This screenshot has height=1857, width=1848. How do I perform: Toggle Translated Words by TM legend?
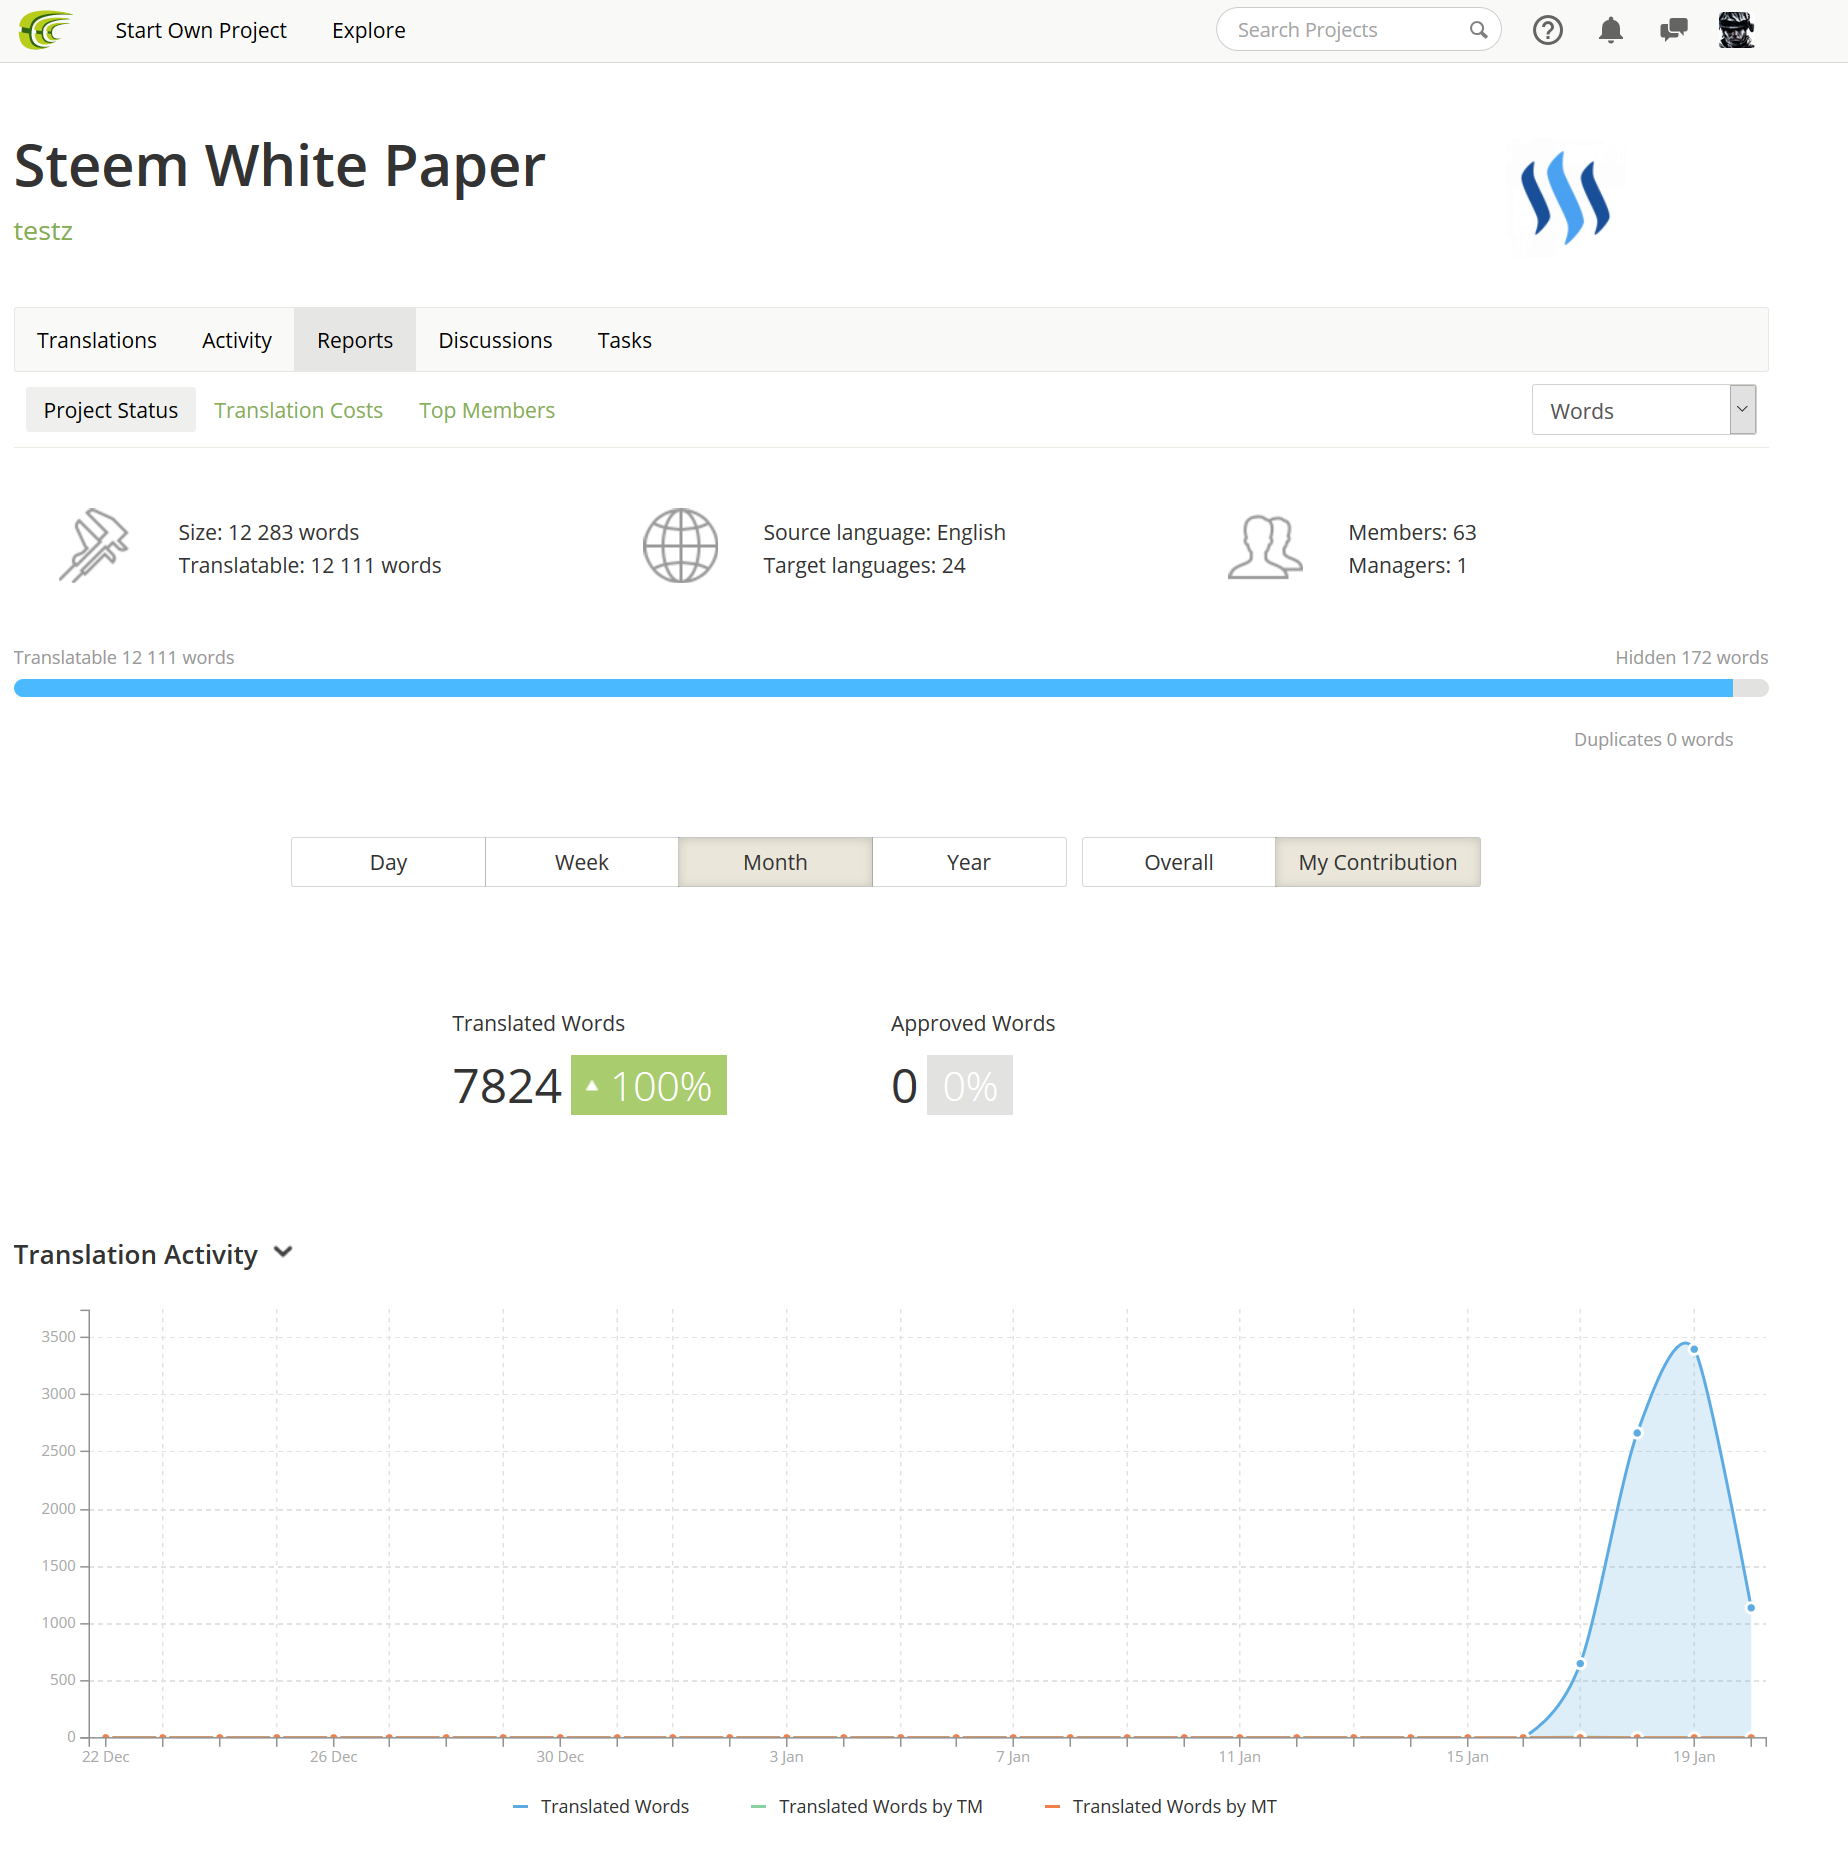coord(867,1807)
